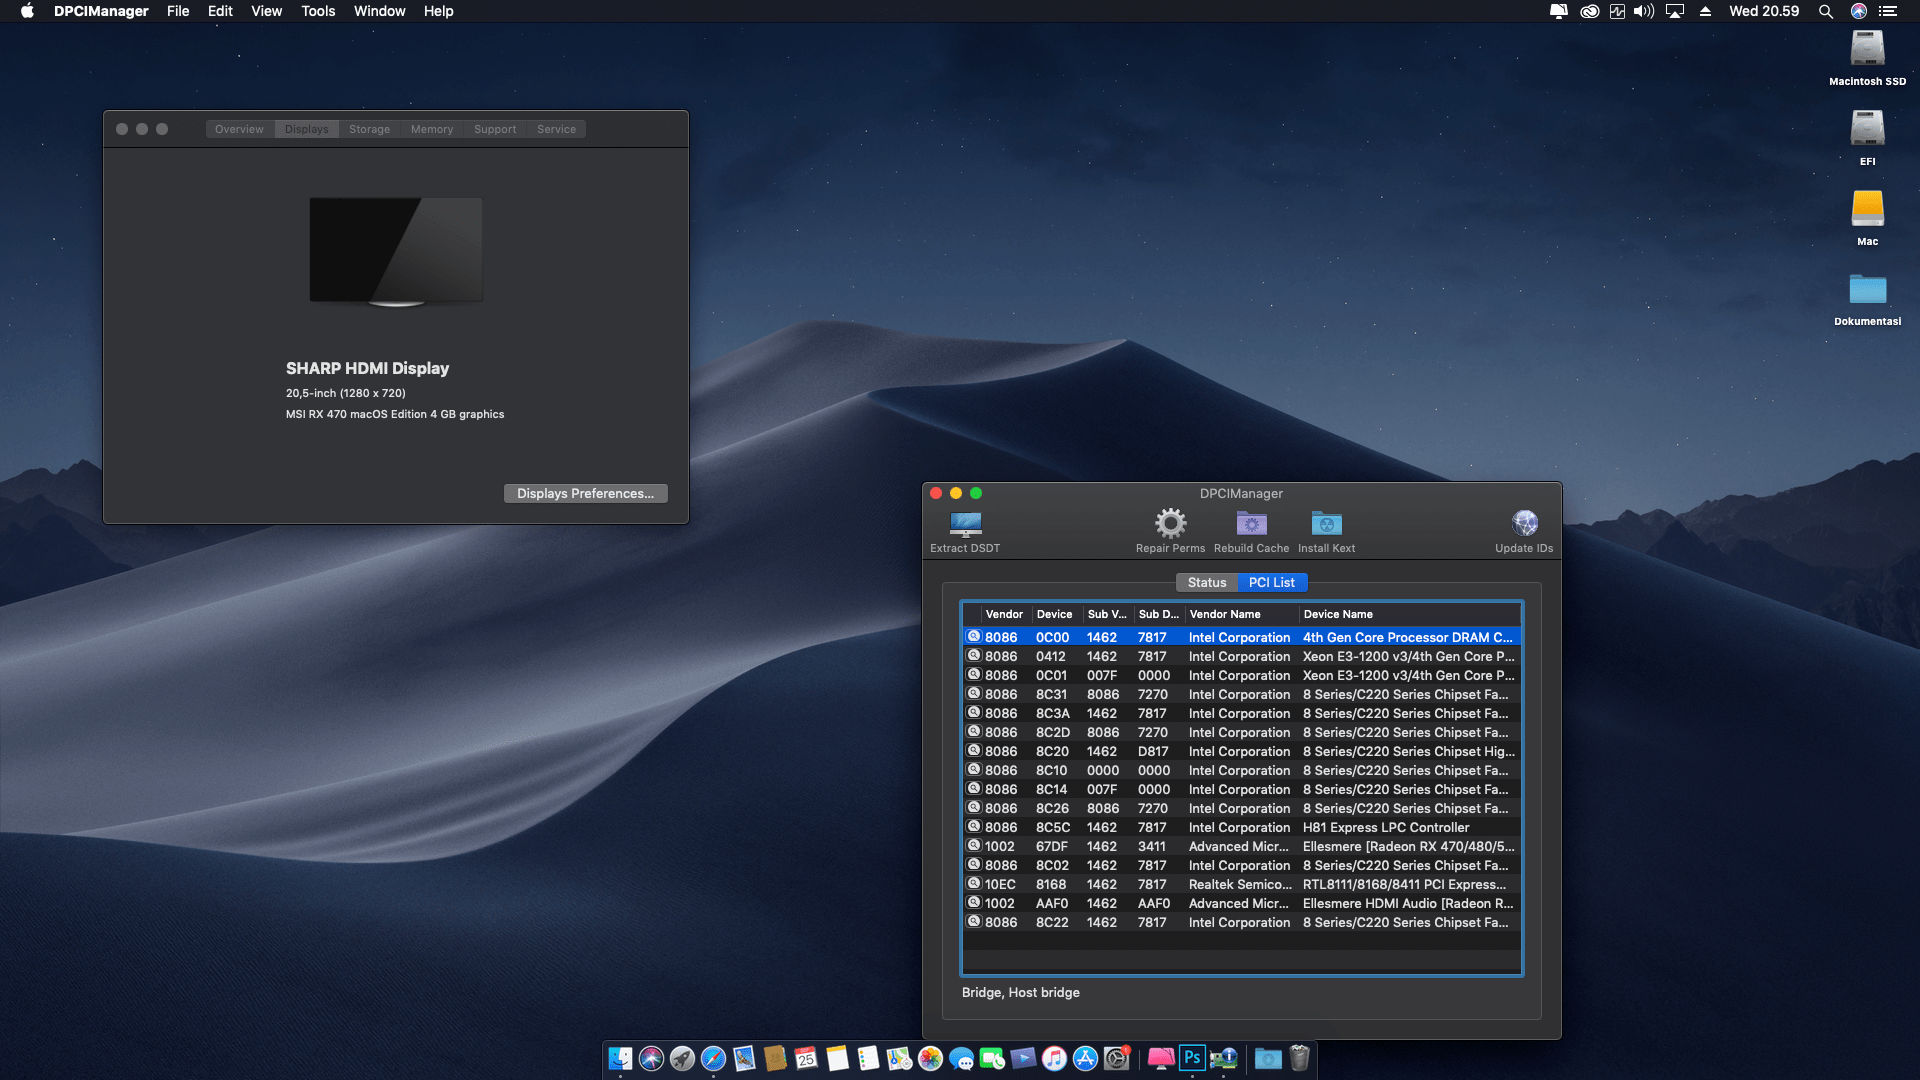Viewport: 1920px width, 1080px height.
Task: Open Spotlight search from the menu bar
Action: point(1826,11)
